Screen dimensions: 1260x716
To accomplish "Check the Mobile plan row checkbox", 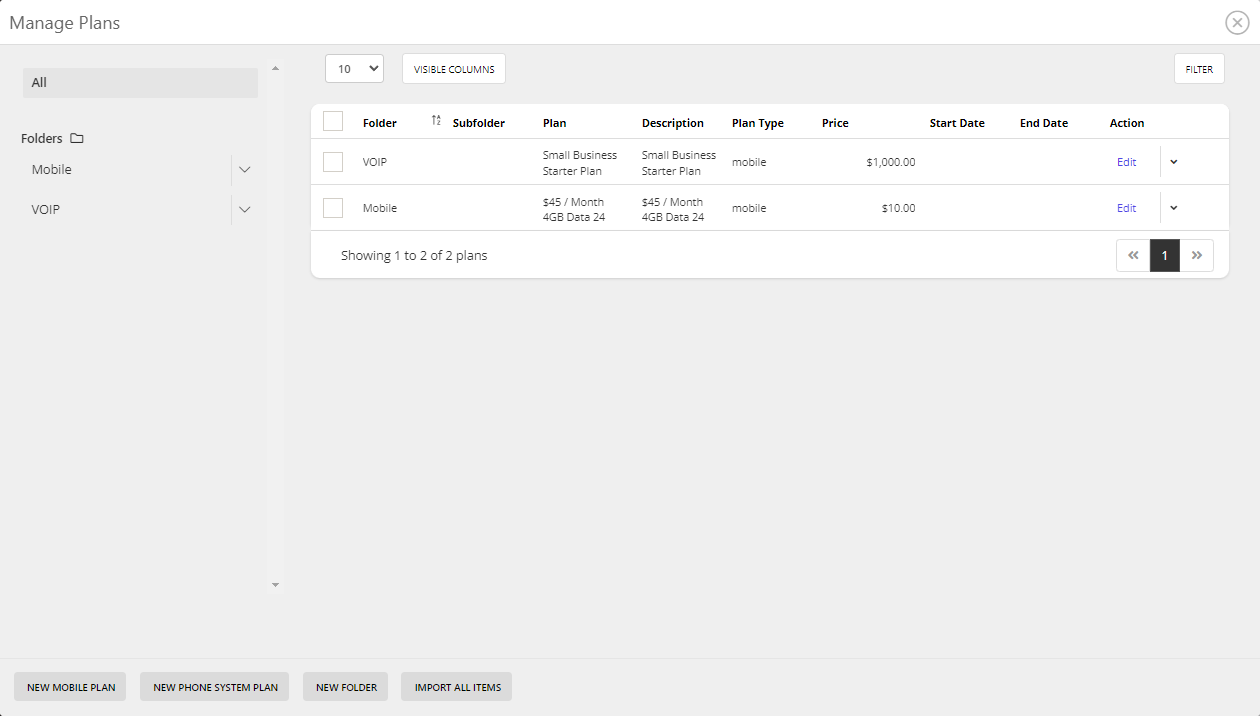I will click(x=333, y=208).
